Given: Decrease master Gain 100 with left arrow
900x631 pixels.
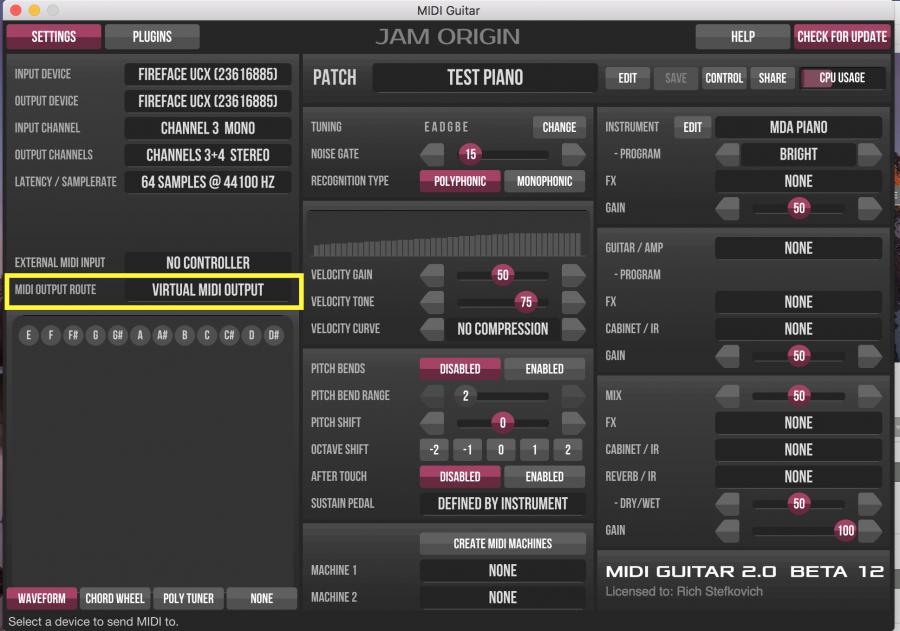Looking at the screenshot, I should point(727,531).
